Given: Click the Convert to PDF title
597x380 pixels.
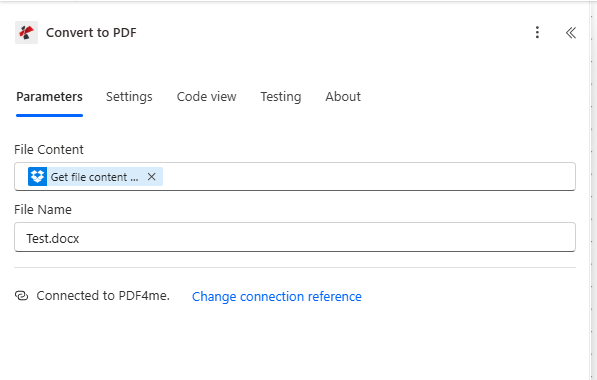Looking at the screenshot, I should pyautogui.click(x=91, y=33).
